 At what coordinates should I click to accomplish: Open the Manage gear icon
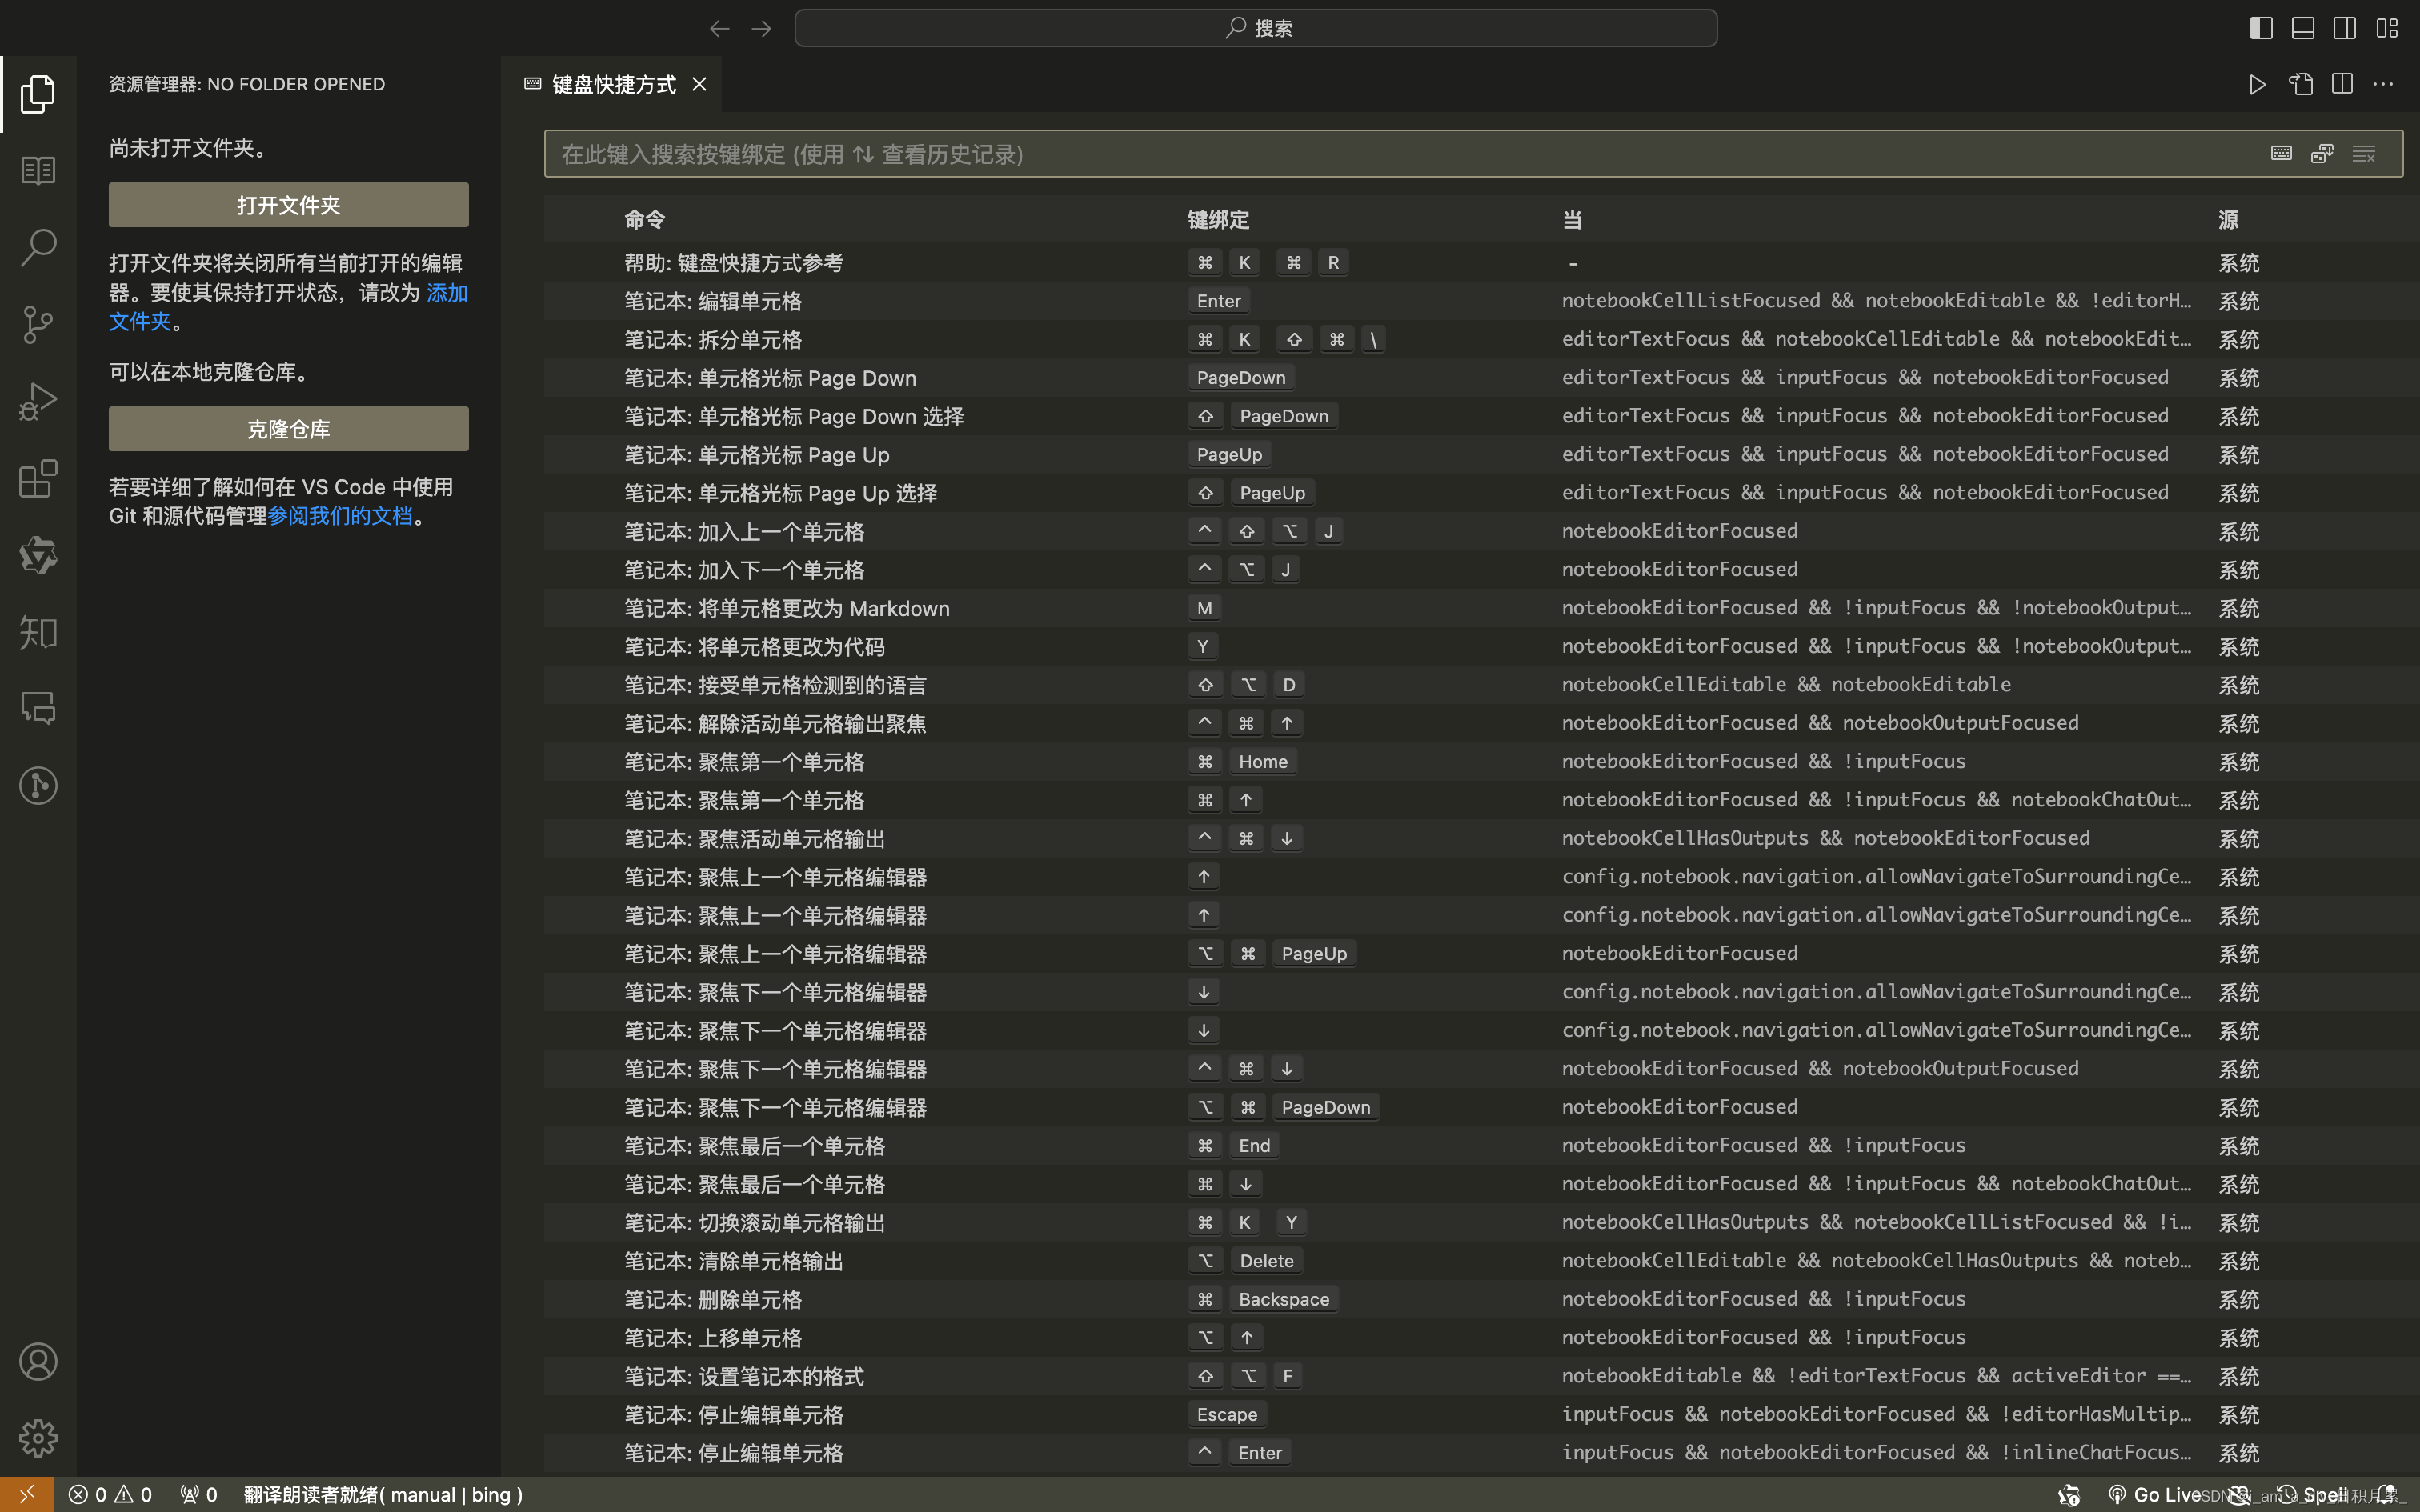click(38, 1439)
